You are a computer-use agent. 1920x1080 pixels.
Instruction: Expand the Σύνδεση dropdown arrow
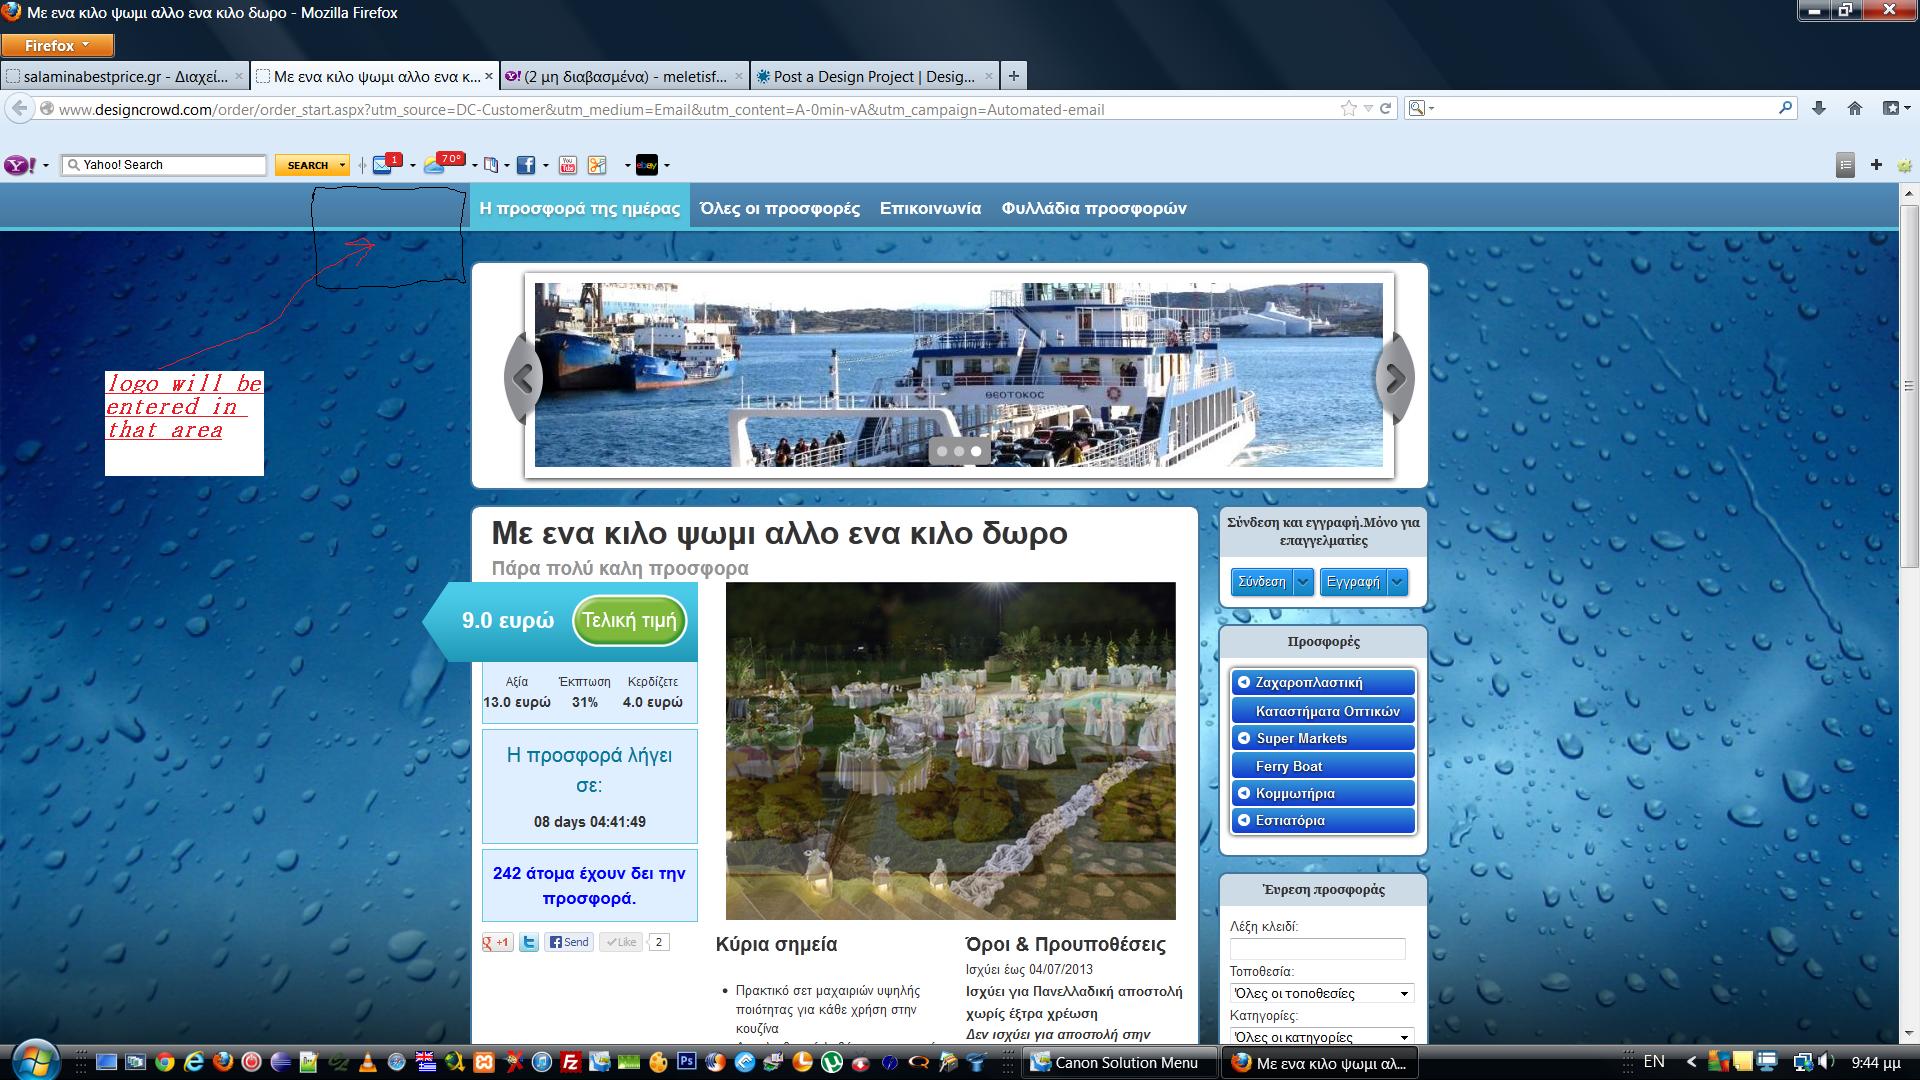(1303, 581)
